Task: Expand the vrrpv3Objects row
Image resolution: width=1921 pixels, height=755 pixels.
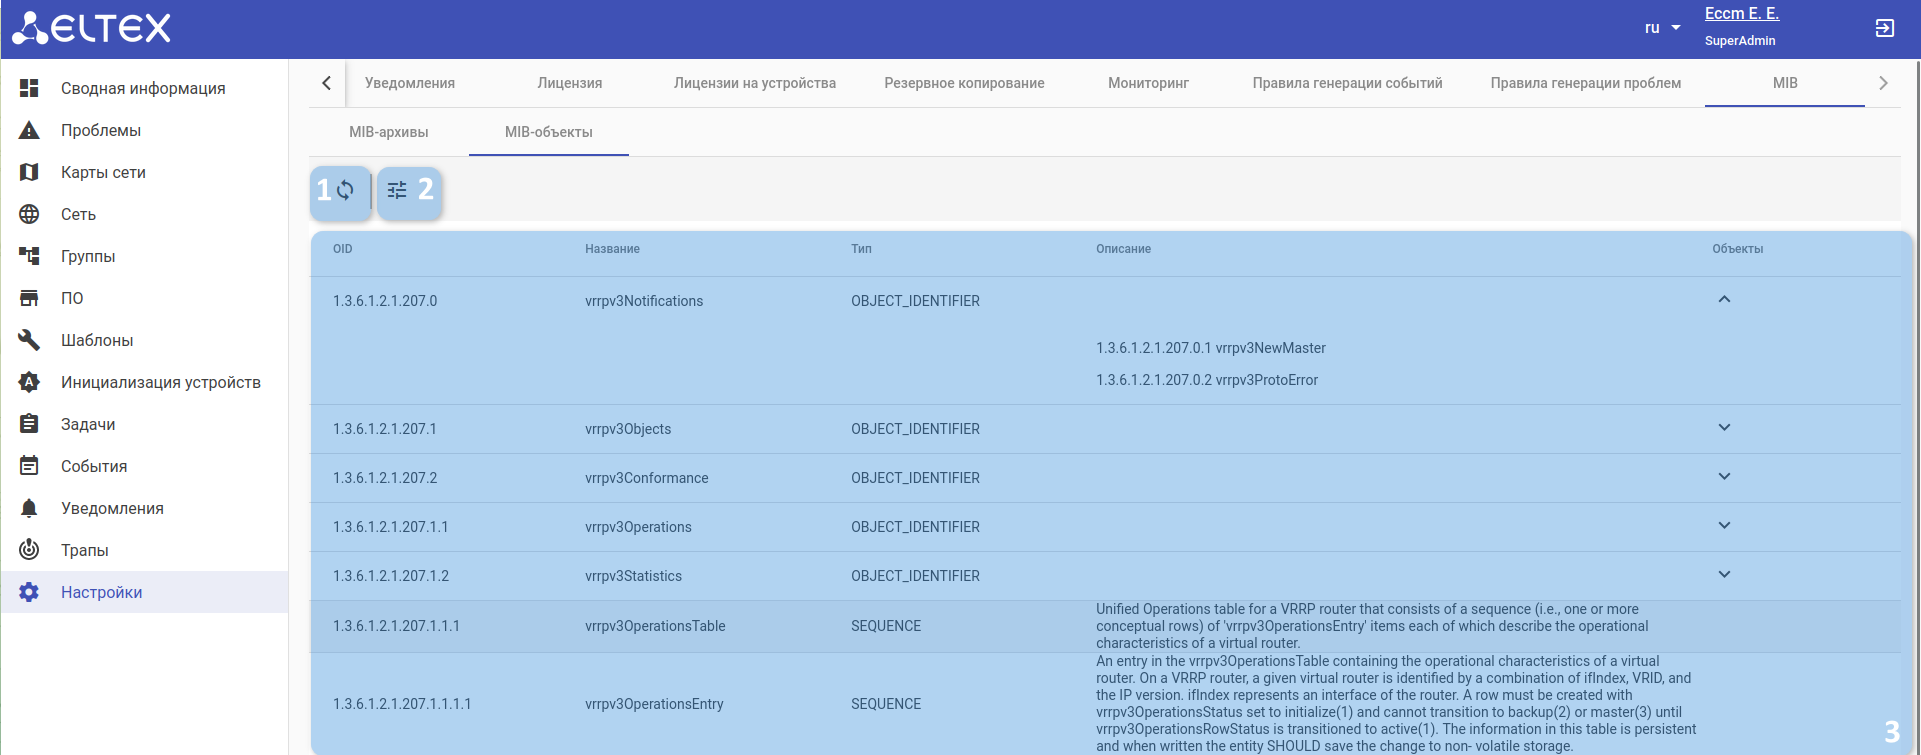Action: tap(1724, 427)
